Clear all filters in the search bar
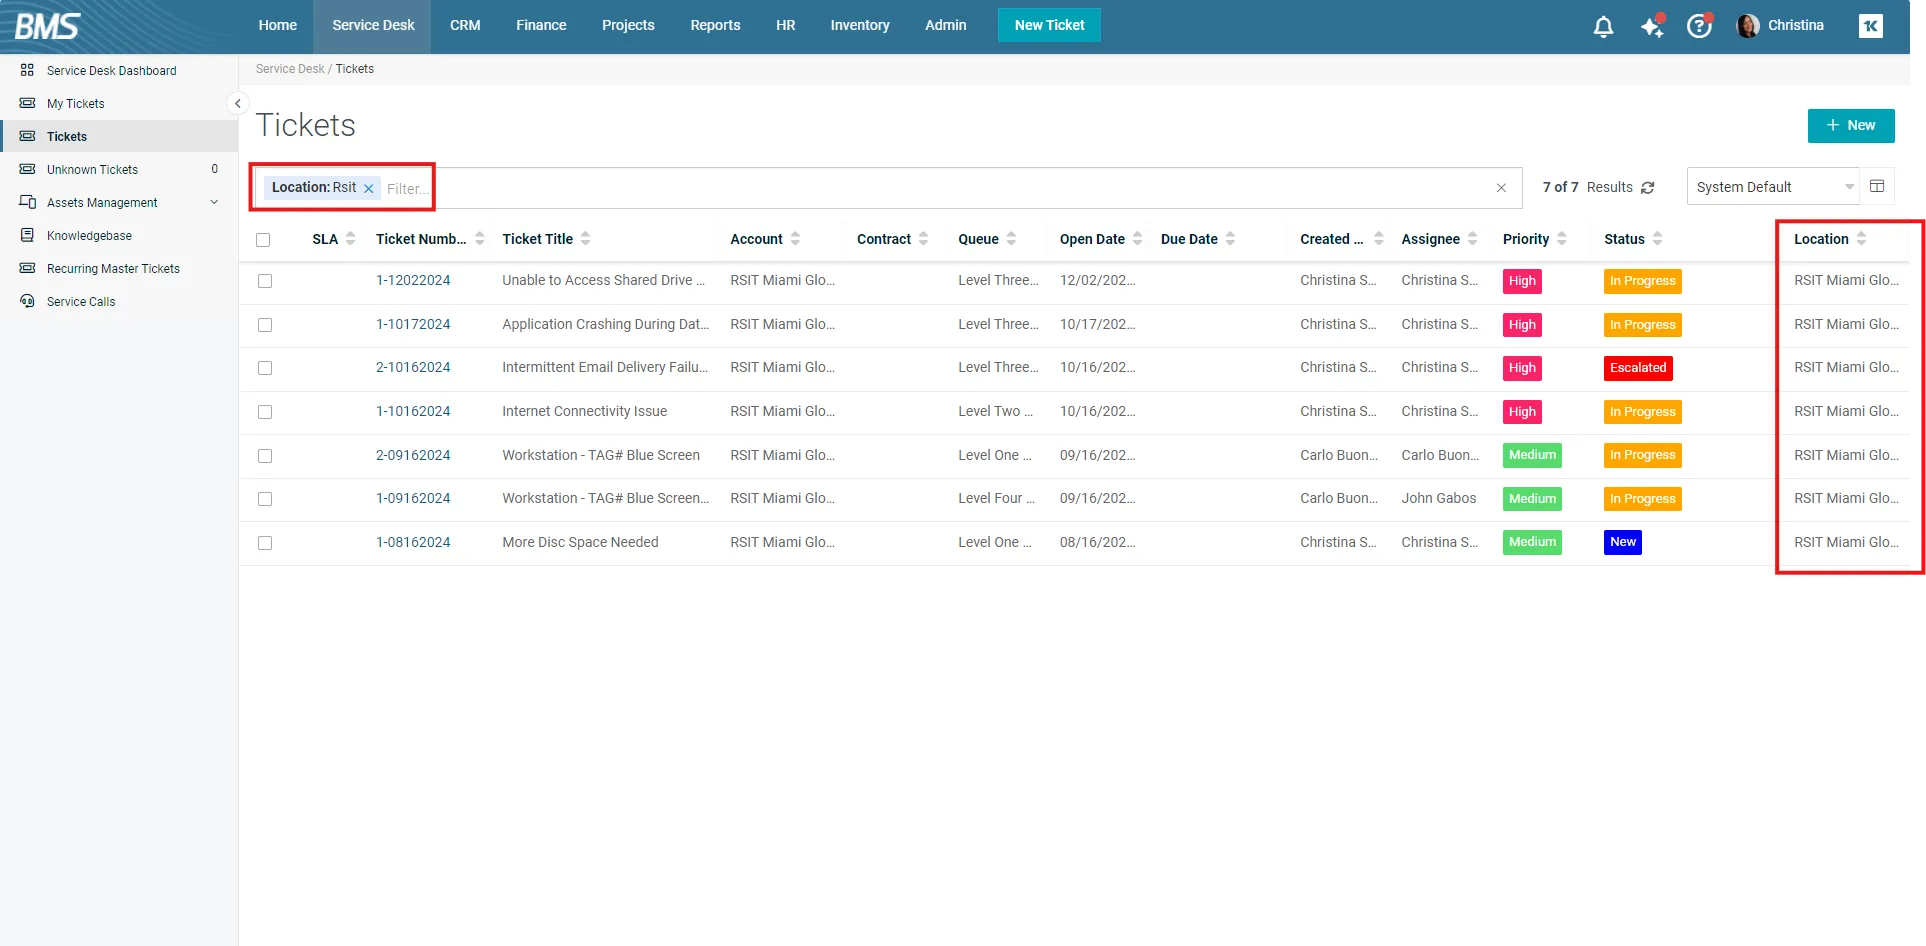The image size is (1926, 946). coord(1501,188)
